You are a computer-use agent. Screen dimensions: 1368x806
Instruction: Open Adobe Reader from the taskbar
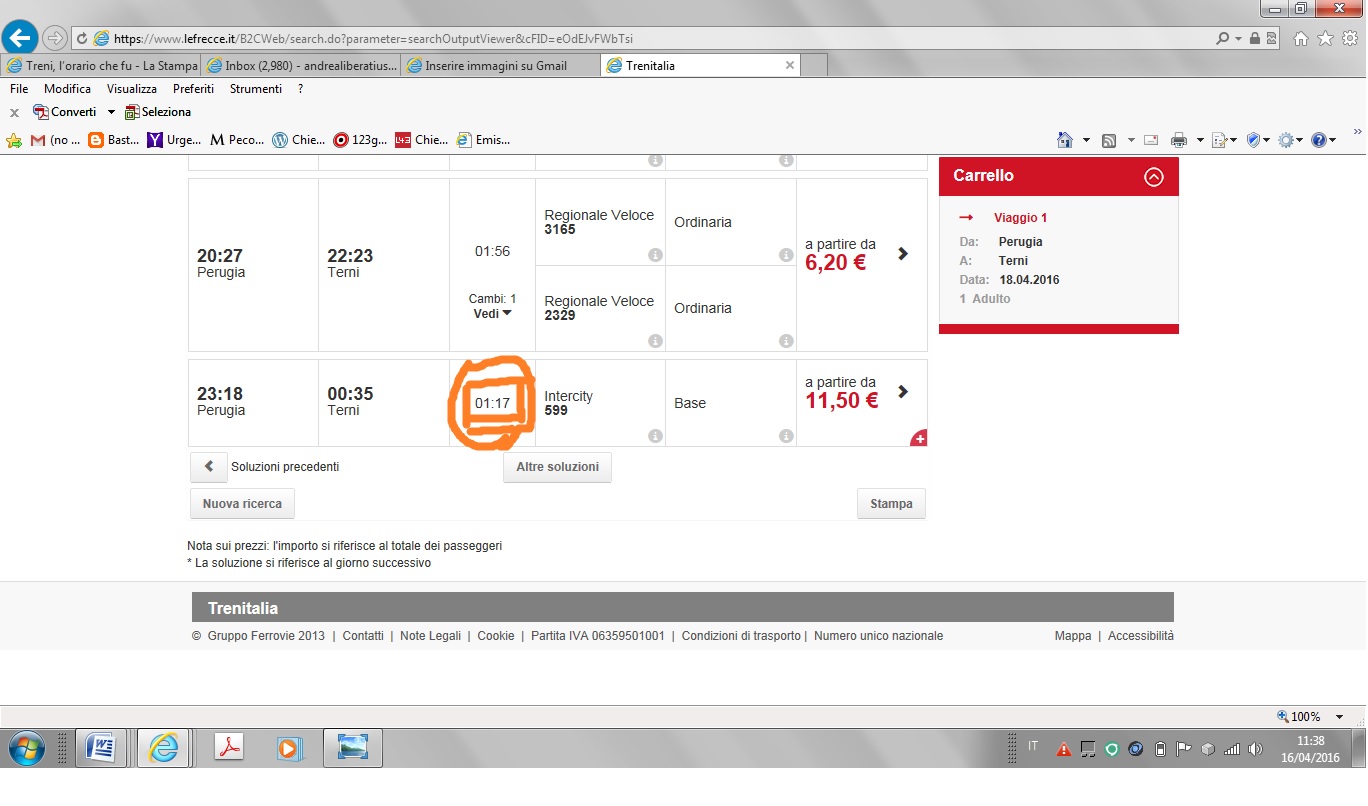[229, 748]
